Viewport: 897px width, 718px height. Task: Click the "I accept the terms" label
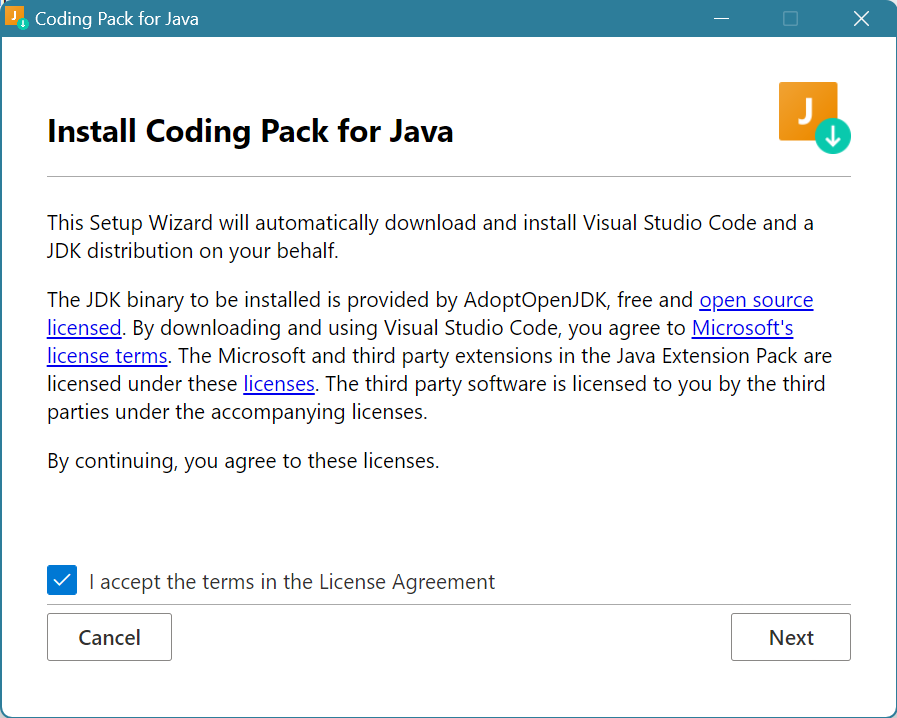click(292, 581)
